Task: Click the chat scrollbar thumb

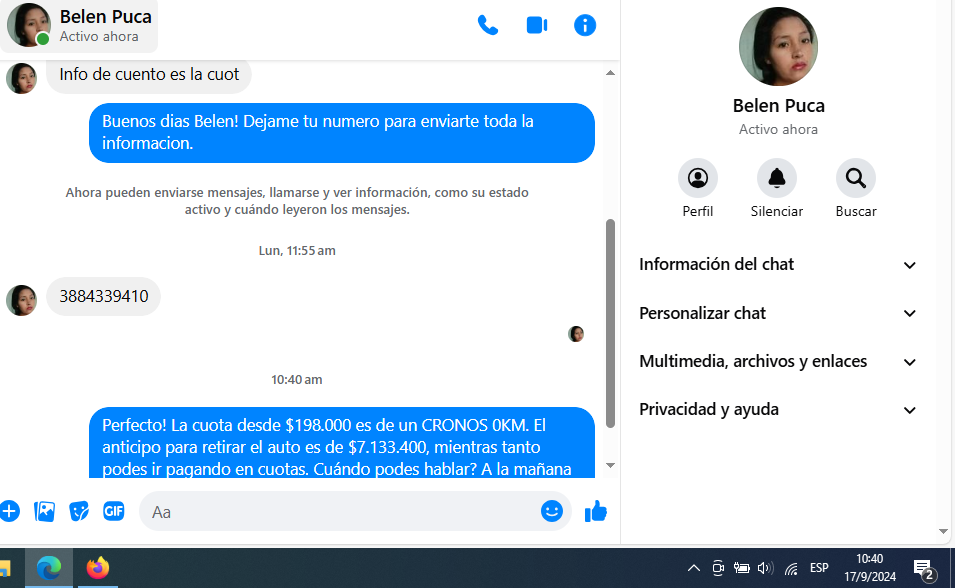Action: pos(610,324)
